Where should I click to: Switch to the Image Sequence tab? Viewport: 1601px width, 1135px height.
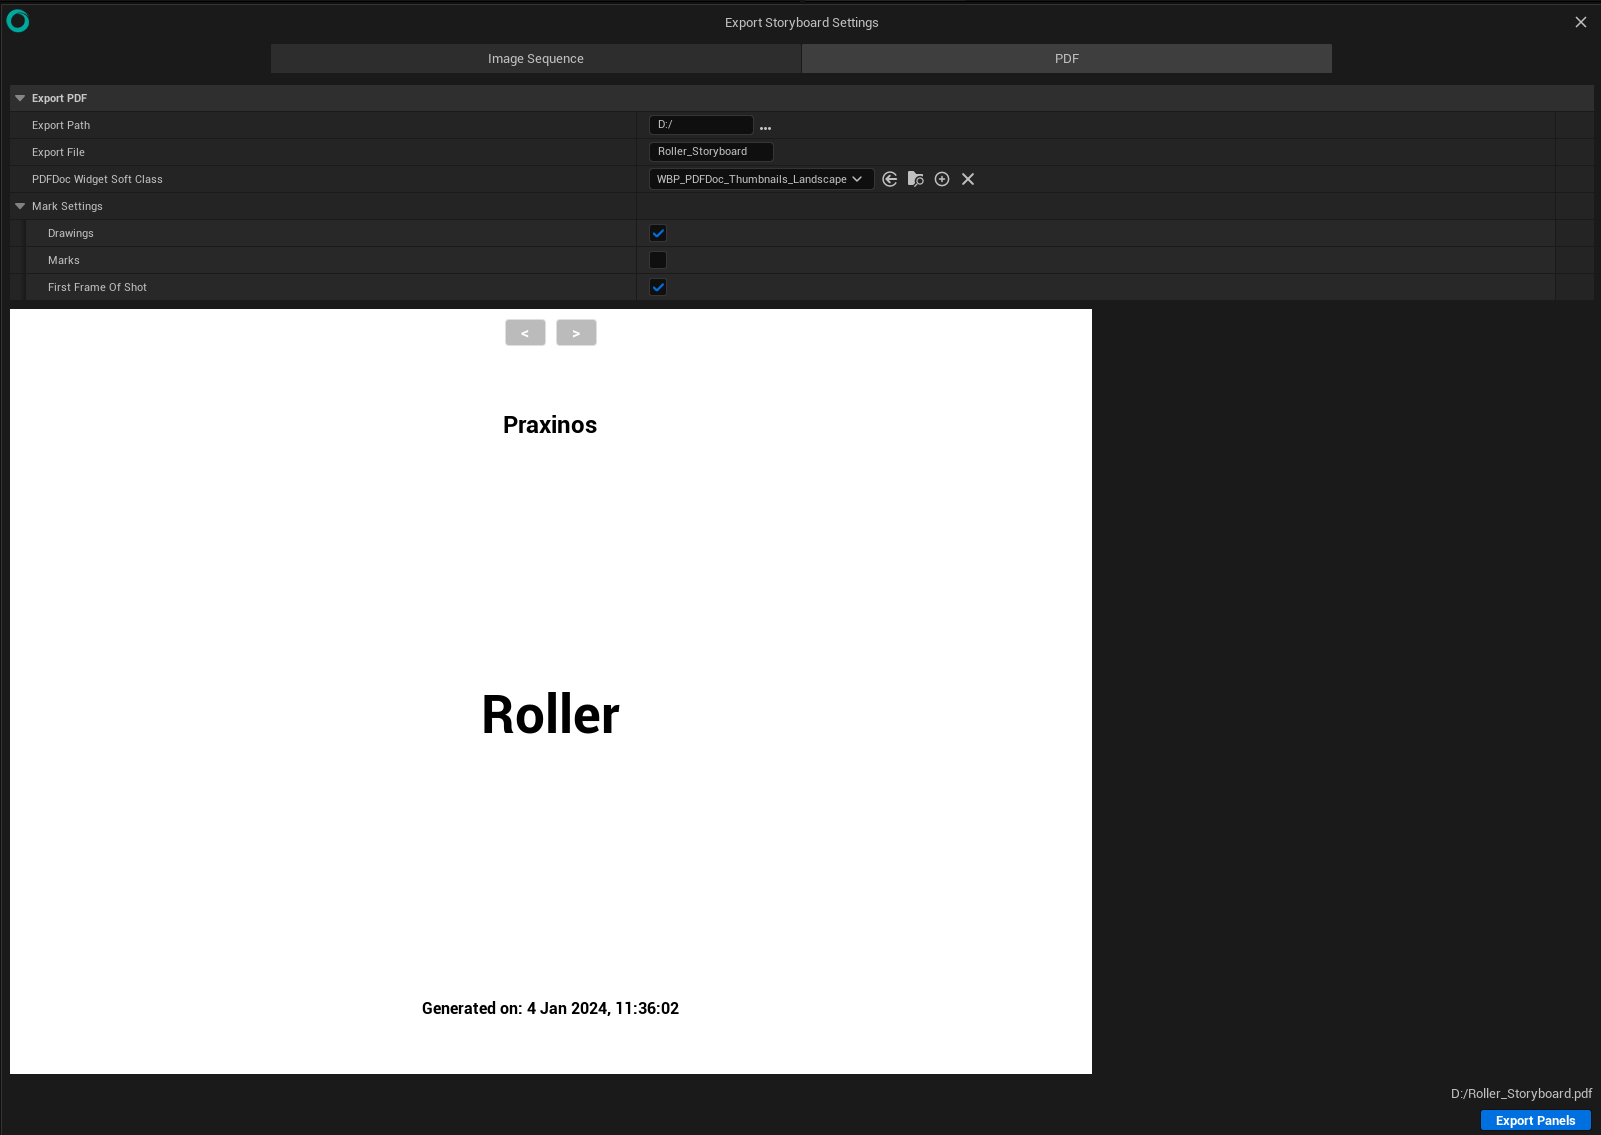(x=535, y=58)
